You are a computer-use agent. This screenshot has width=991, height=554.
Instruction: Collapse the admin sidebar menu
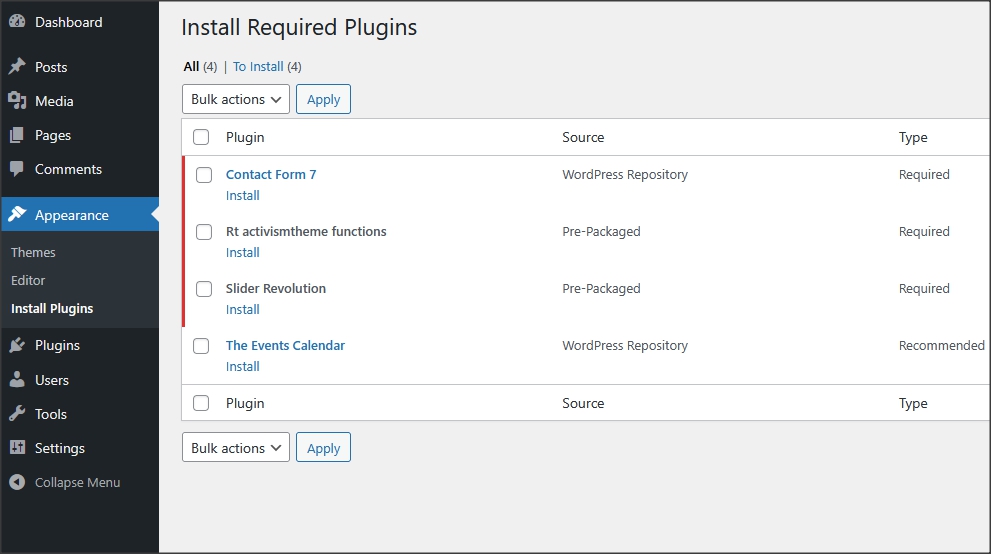click(65, 482)
